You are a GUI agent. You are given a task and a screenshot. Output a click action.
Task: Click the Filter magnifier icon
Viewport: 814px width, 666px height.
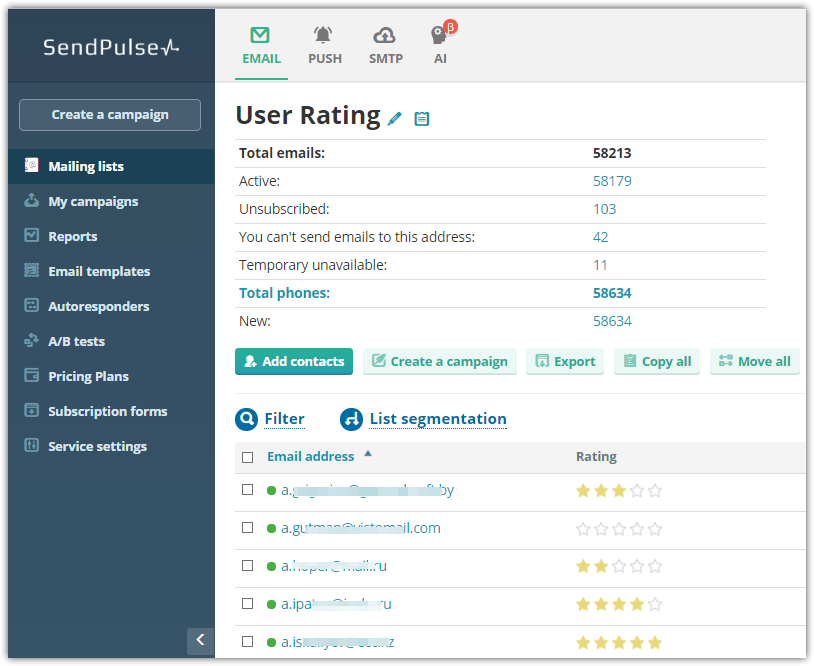tap(246, 419)
